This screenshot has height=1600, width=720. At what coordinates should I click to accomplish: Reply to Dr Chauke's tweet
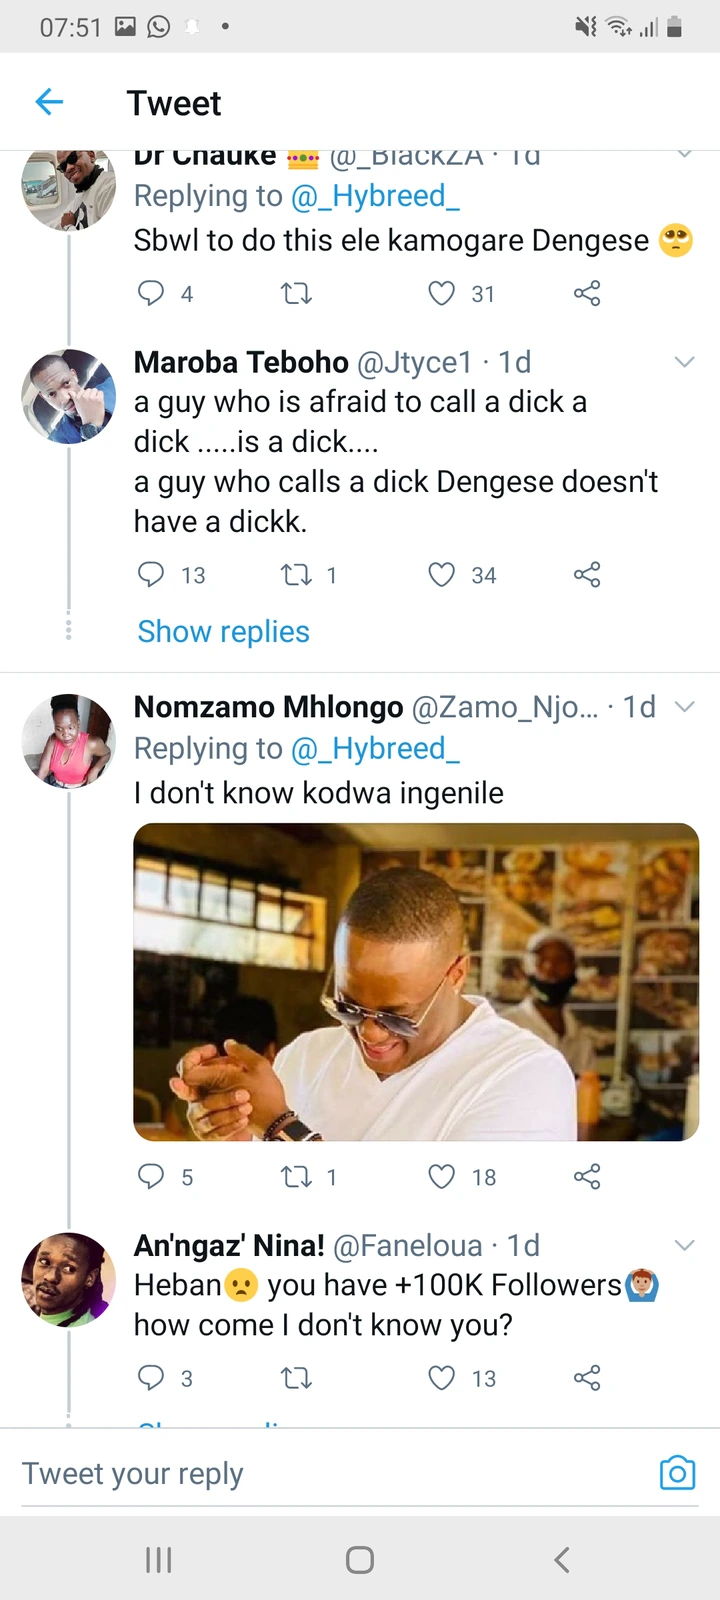coord(151,293)
